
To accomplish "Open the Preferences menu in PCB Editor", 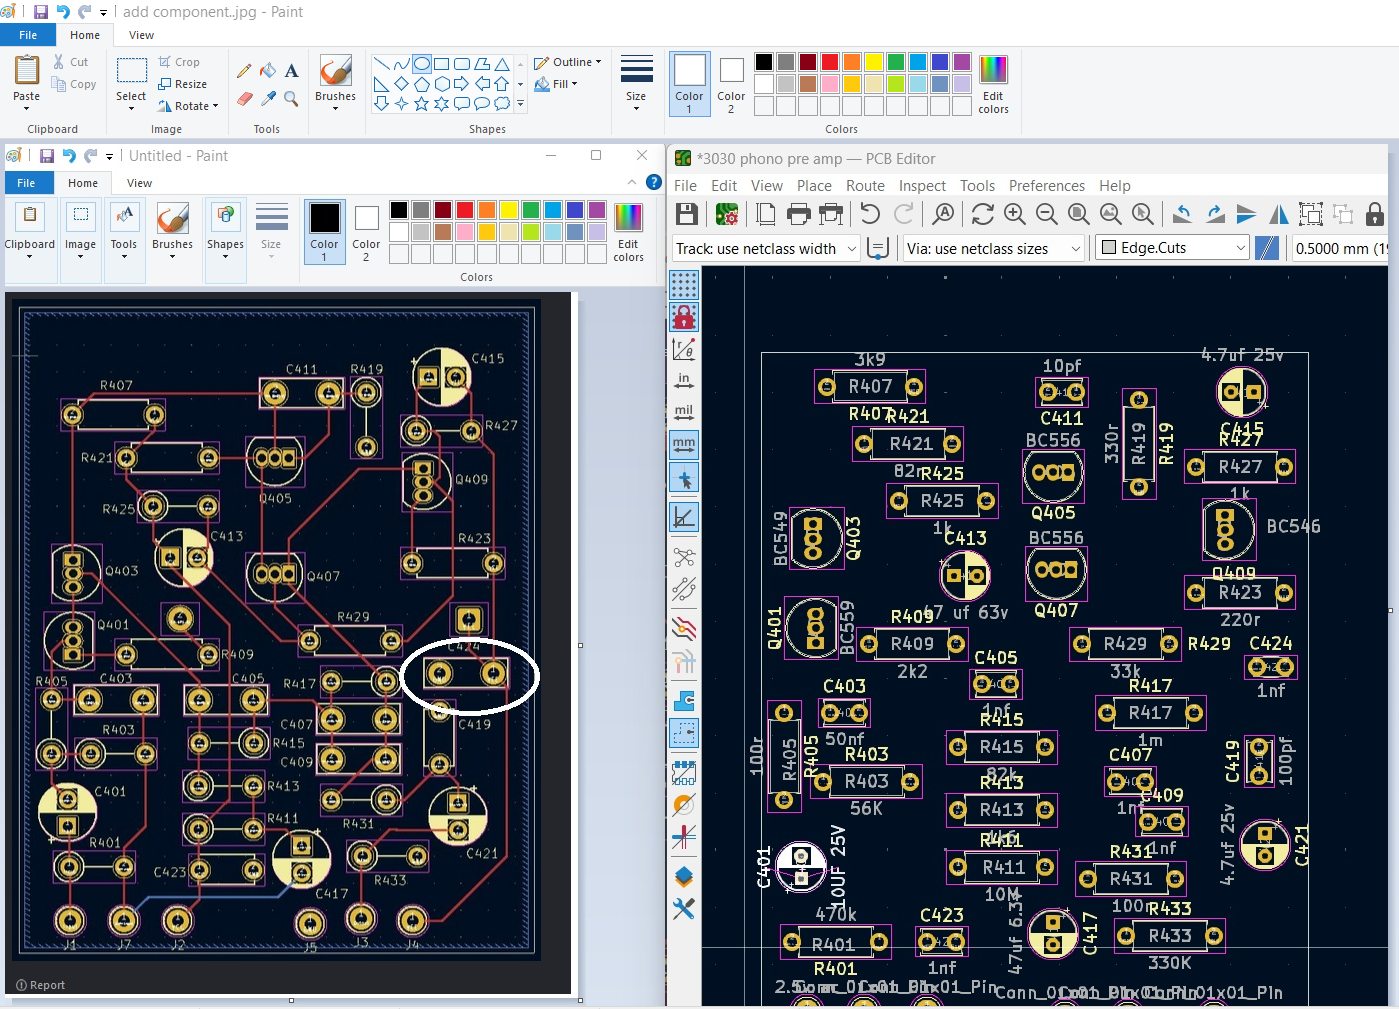I will pyautogui.click(x=1046, y=186).
